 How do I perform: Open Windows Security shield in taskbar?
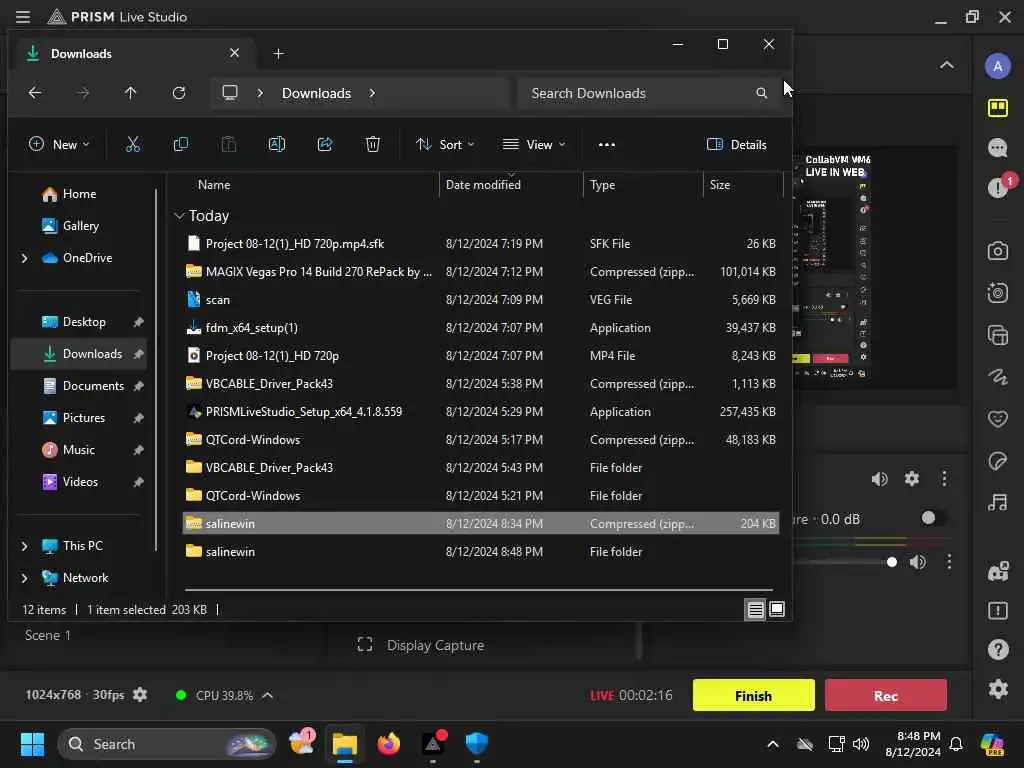pos(477,744)
